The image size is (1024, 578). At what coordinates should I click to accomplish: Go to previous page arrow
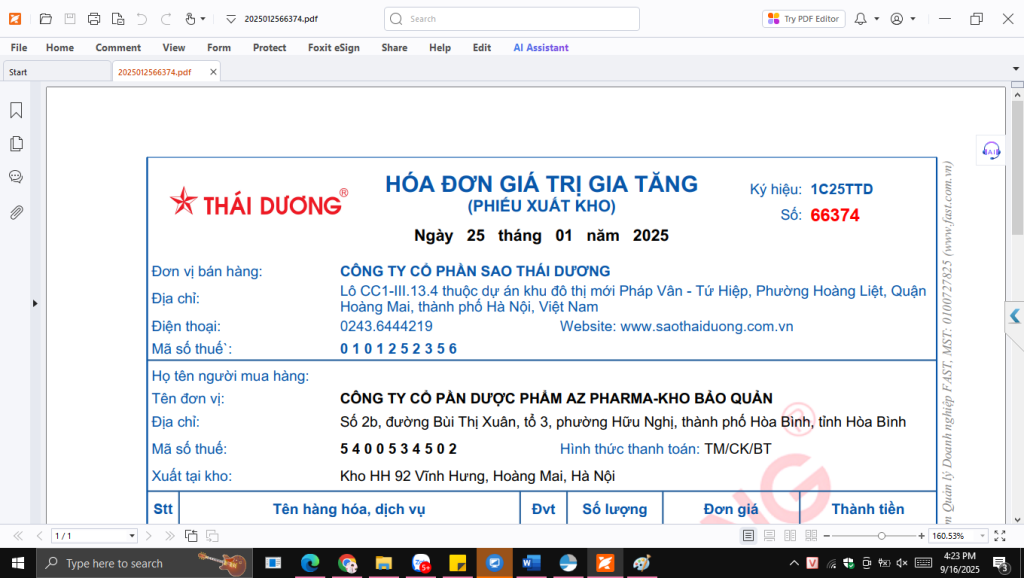[39, 536]
